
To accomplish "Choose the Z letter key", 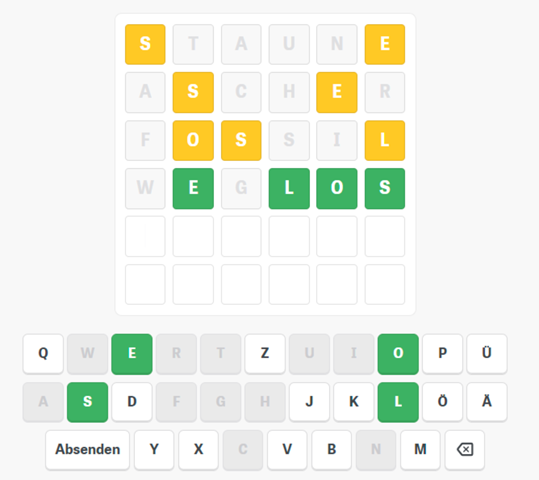I will click(x=265, y=353).
